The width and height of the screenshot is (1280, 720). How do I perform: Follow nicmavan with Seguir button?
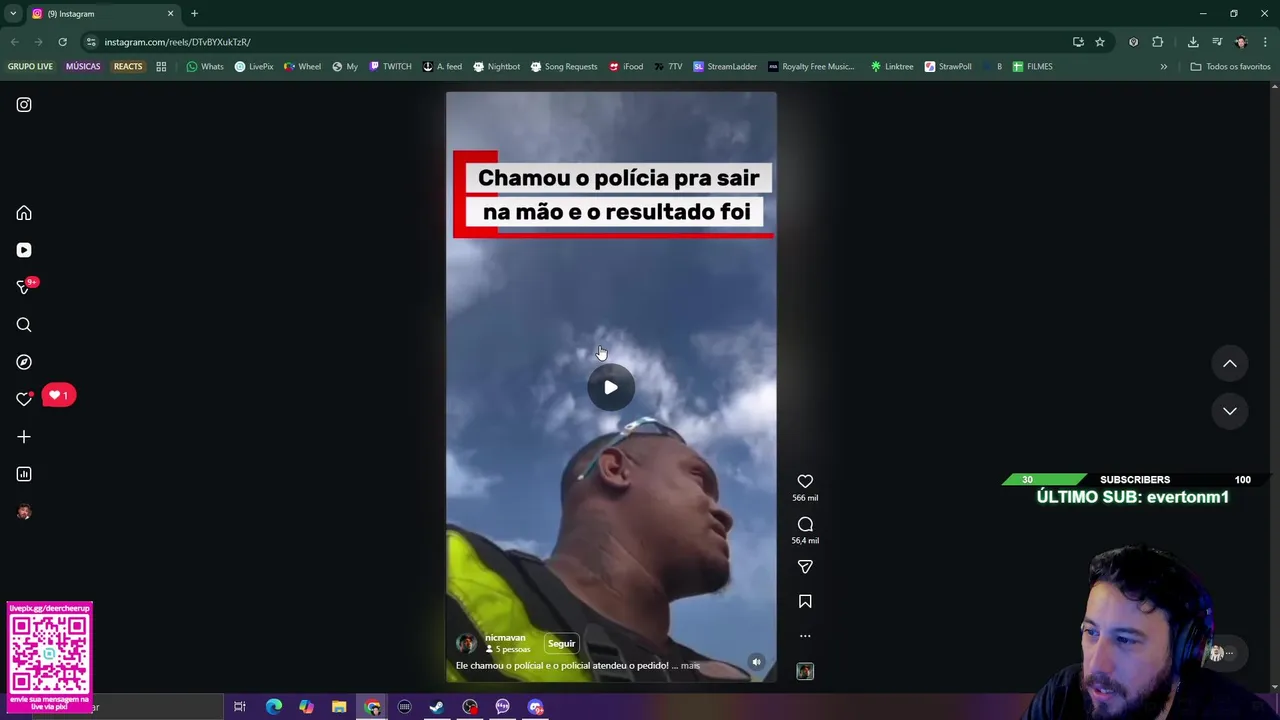(x=561, y=644)
